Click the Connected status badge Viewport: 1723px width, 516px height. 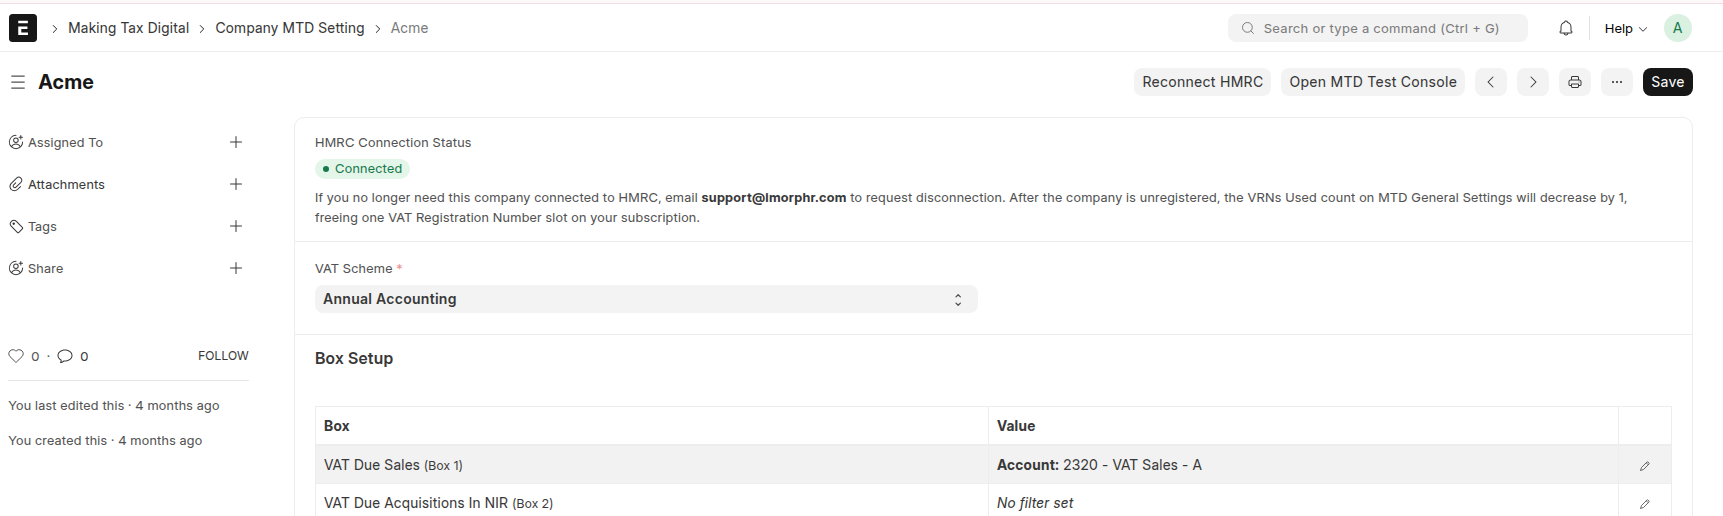[x=362, y=169]
